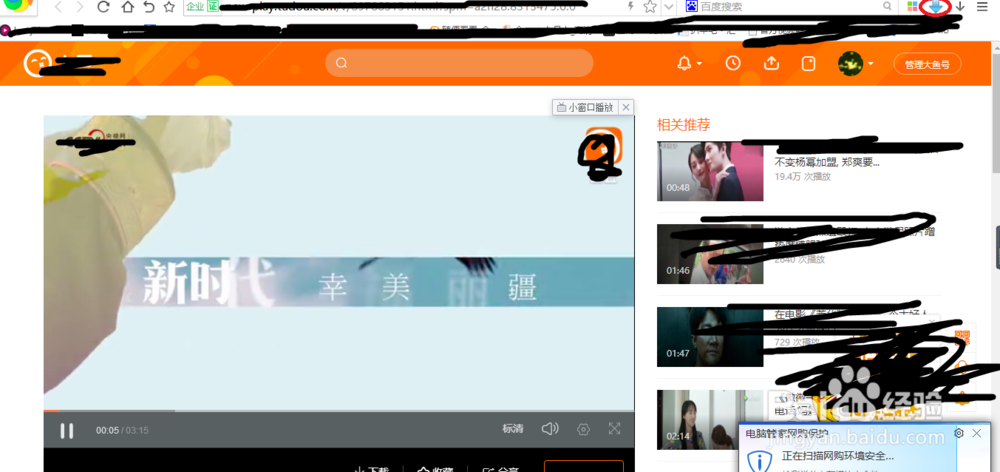
Task: Click the browser forward arrow
Action: point(80,7)
